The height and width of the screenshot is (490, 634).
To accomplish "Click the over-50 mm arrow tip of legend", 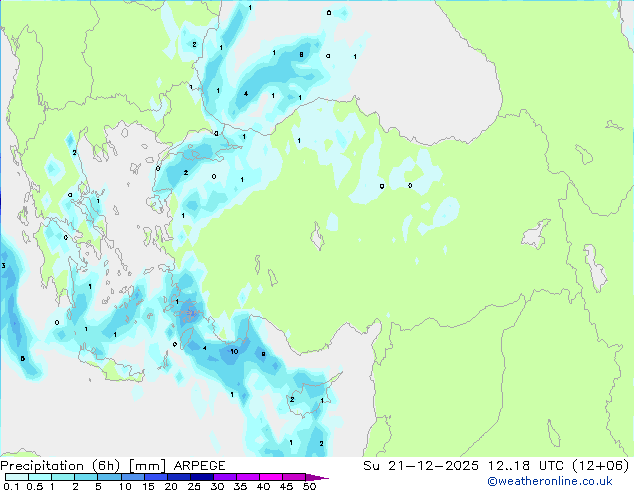I will pyautogui.click(x=317, y=477).
